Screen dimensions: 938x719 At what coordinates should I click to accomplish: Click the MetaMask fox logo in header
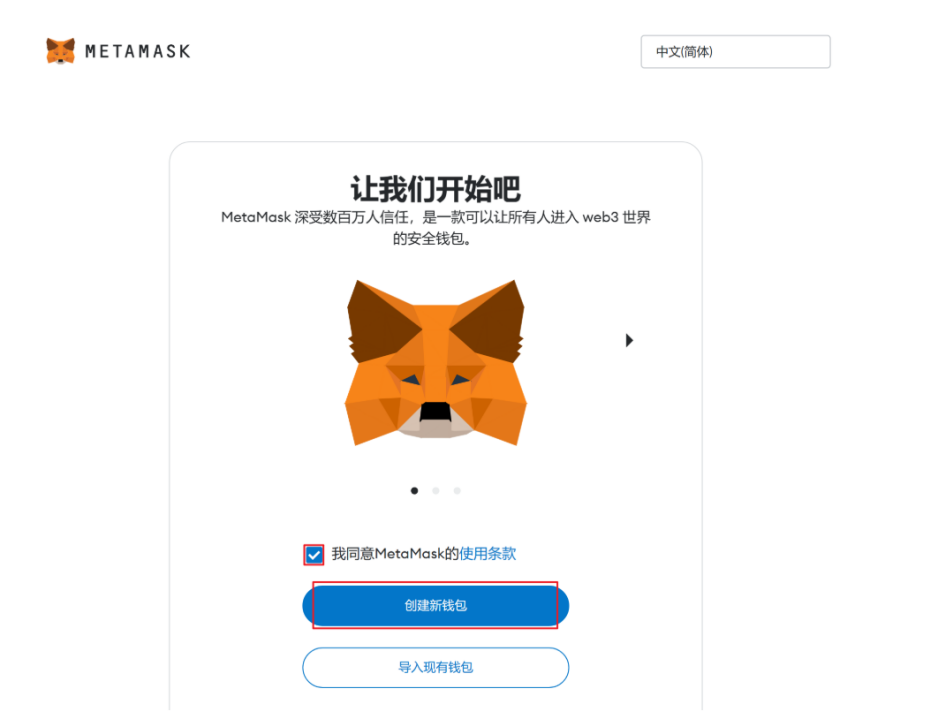pyautogui.click(x=60, y=51)
